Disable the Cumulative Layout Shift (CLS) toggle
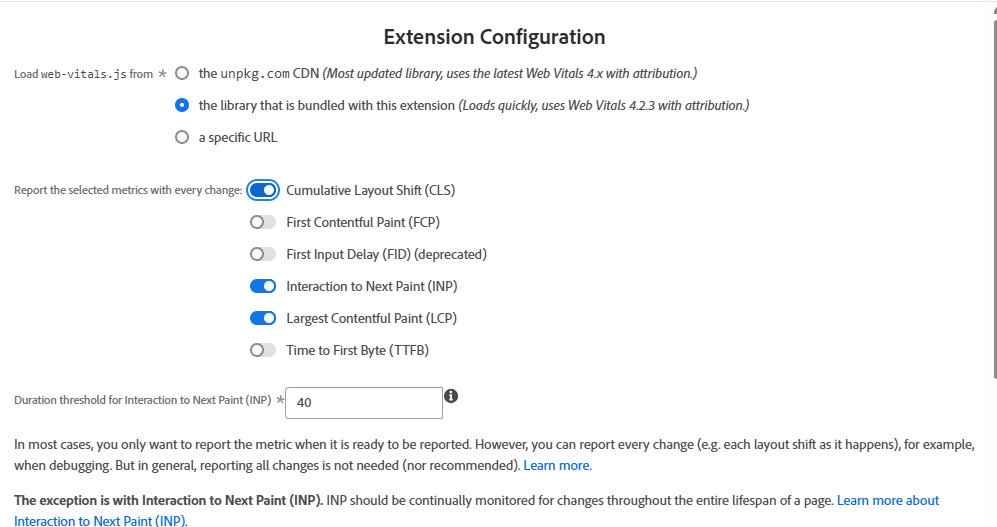The image size is (997, 527). click(263, 190)
